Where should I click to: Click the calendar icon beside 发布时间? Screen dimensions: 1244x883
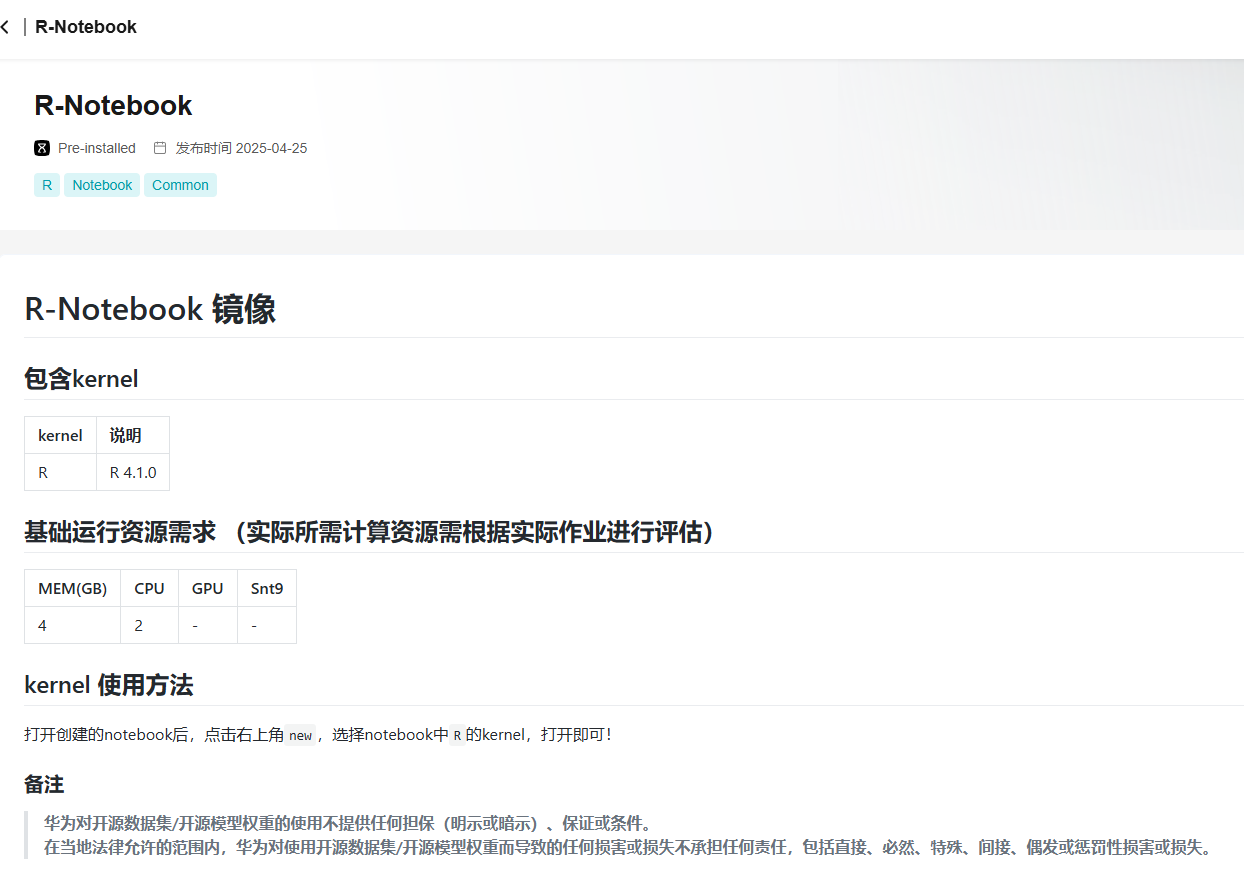(160, 148)
